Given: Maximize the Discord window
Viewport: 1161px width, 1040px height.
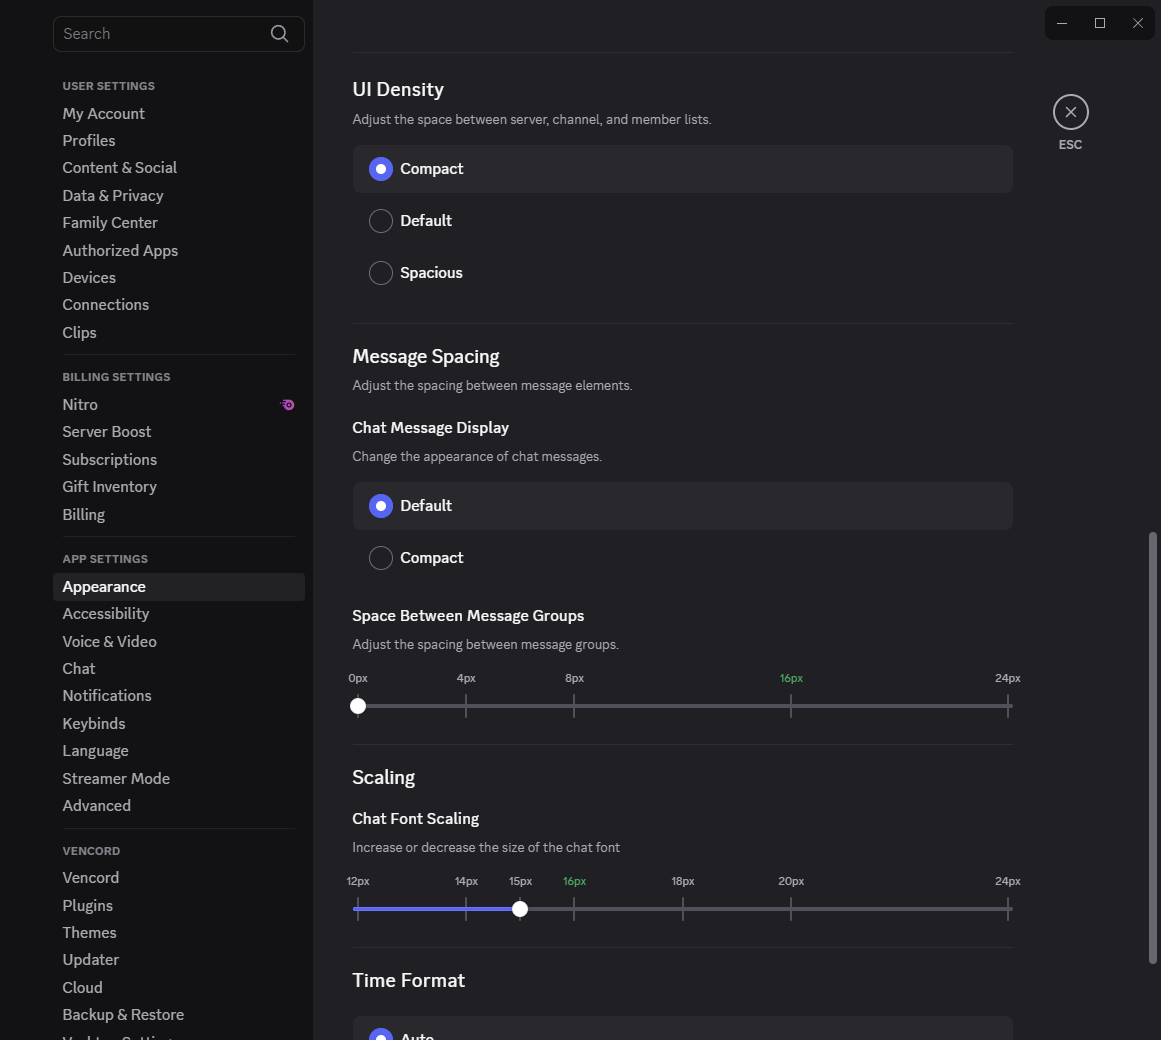Looking at the screenshot, I should pyautogui.click(x=1099, y=23).
